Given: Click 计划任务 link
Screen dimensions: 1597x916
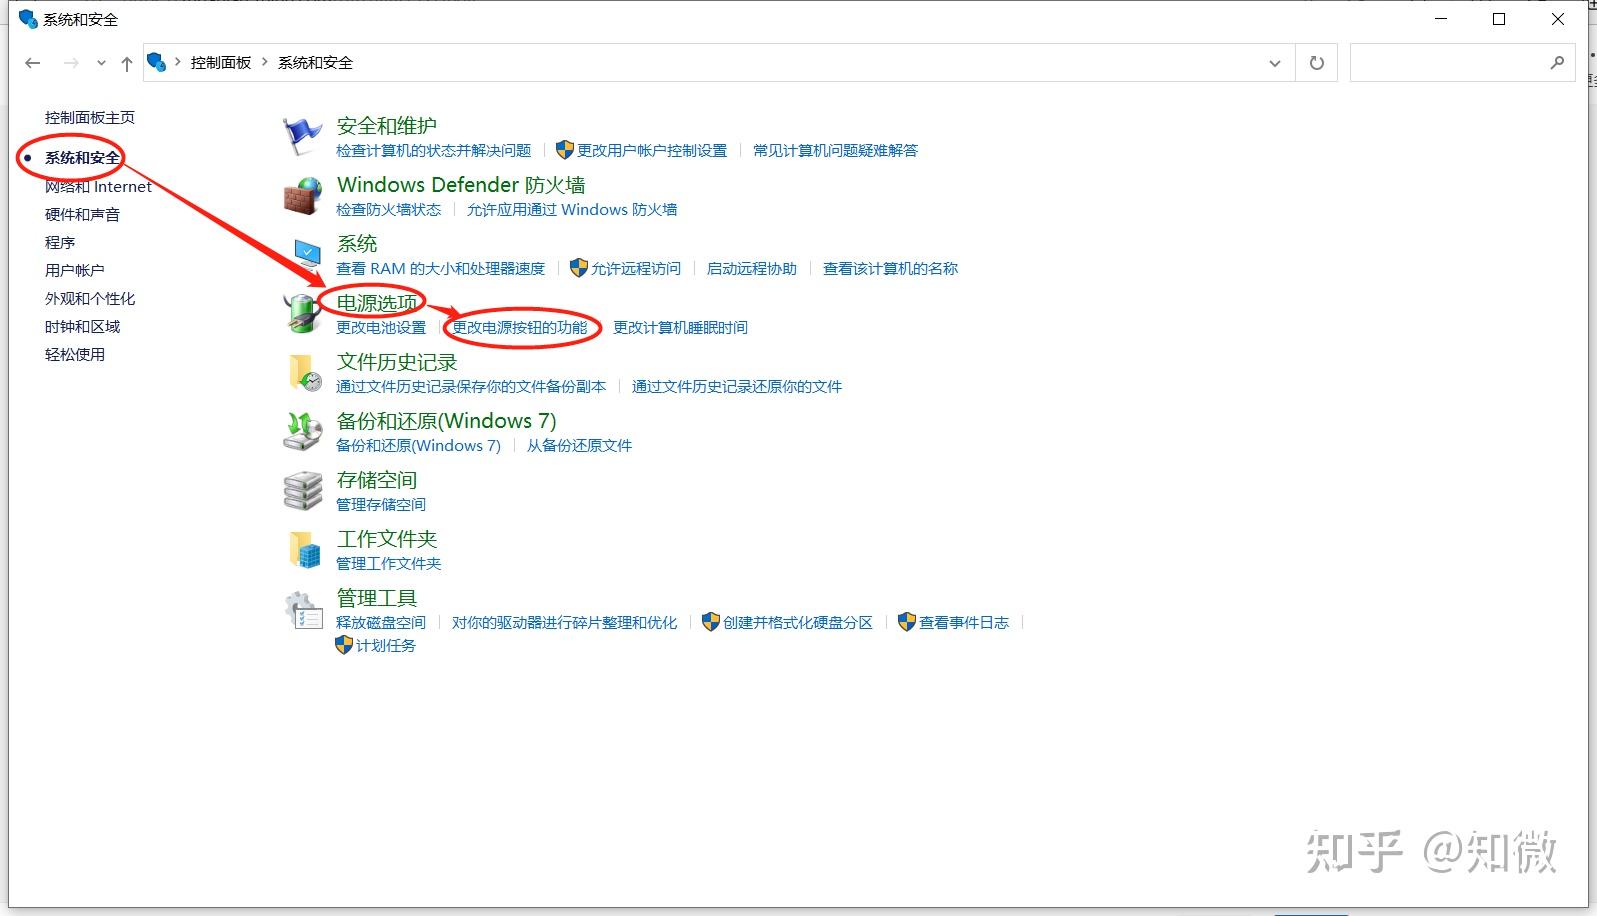Looking at the screenshot, I should (386, 645).
